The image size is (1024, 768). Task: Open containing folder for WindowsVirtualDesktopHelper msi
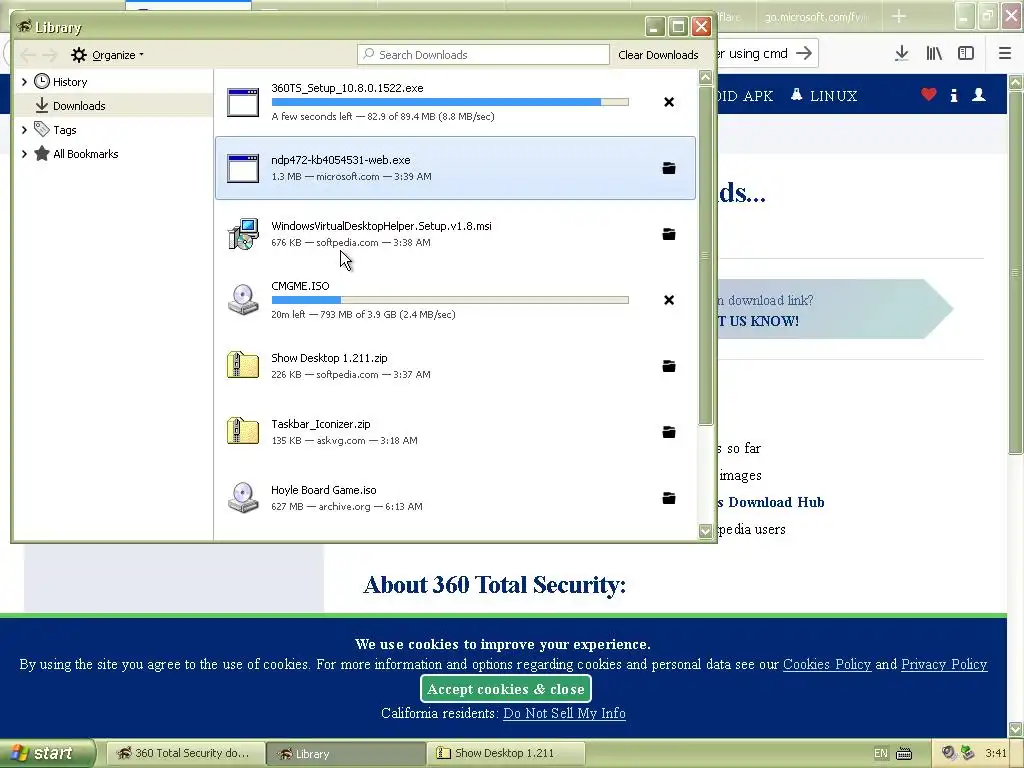[669, 234]
